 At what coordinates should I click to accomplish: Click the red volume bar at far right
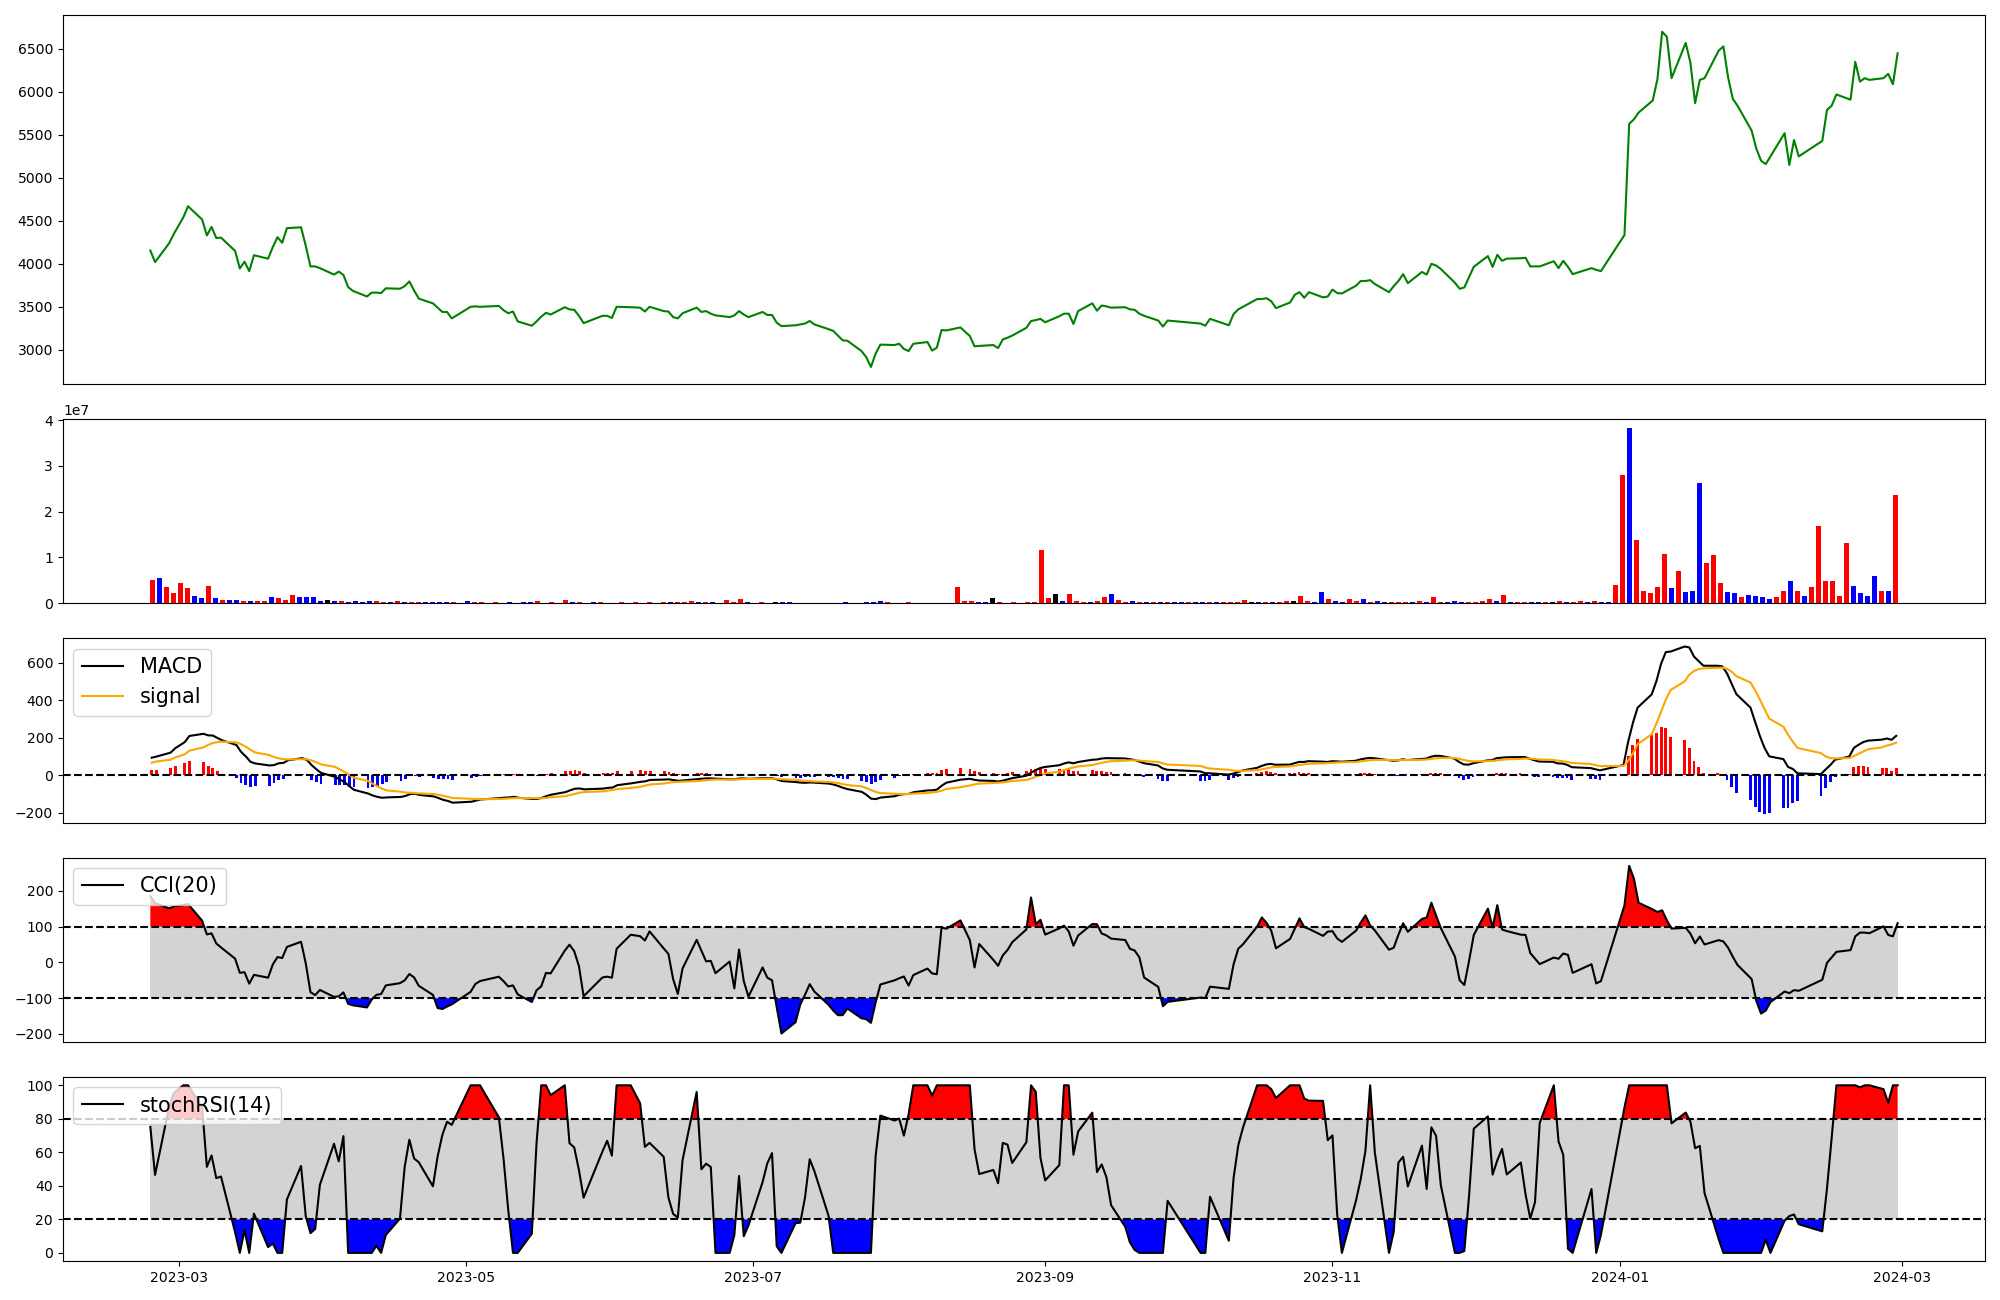point(1895,548)
